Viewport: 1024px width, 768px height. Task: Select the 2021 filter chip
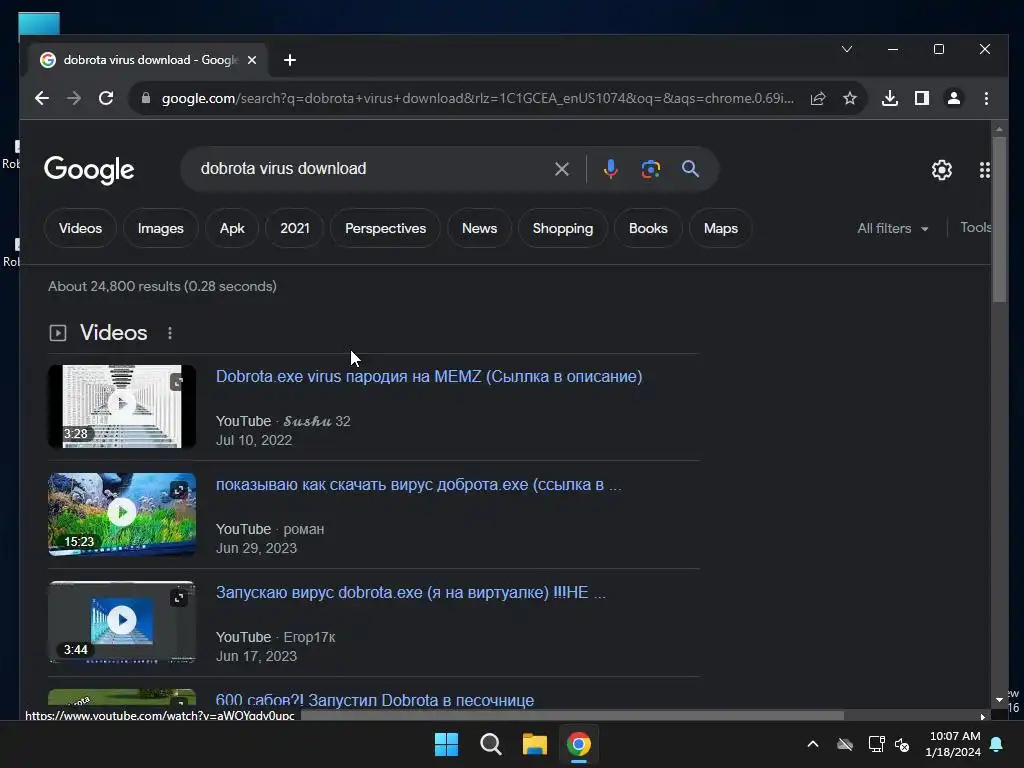point(295,229)
